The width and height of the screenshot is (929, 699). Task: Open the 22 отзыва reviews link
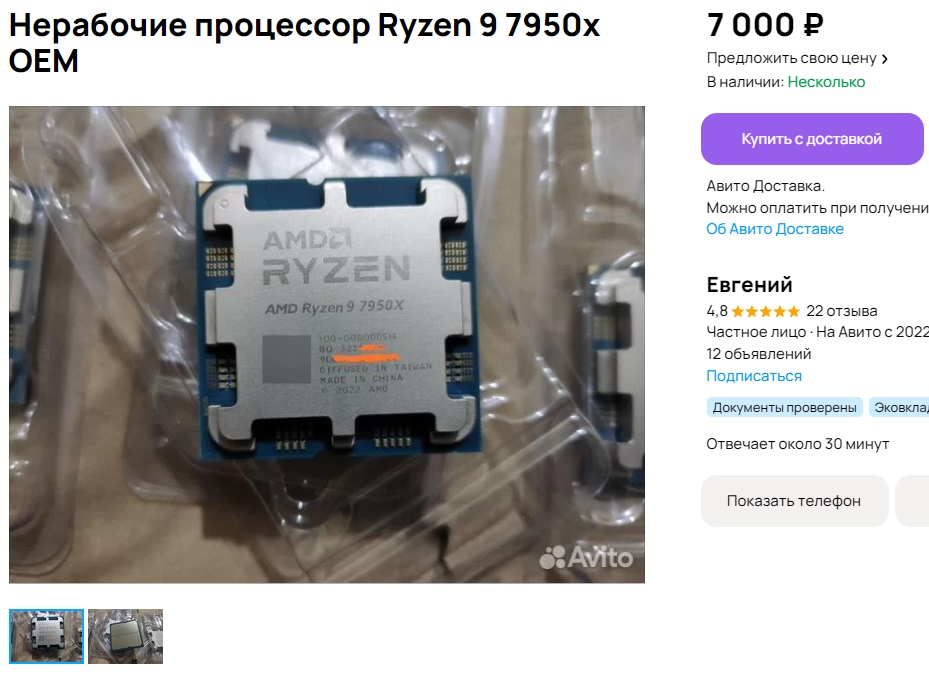tap(841, 311)
